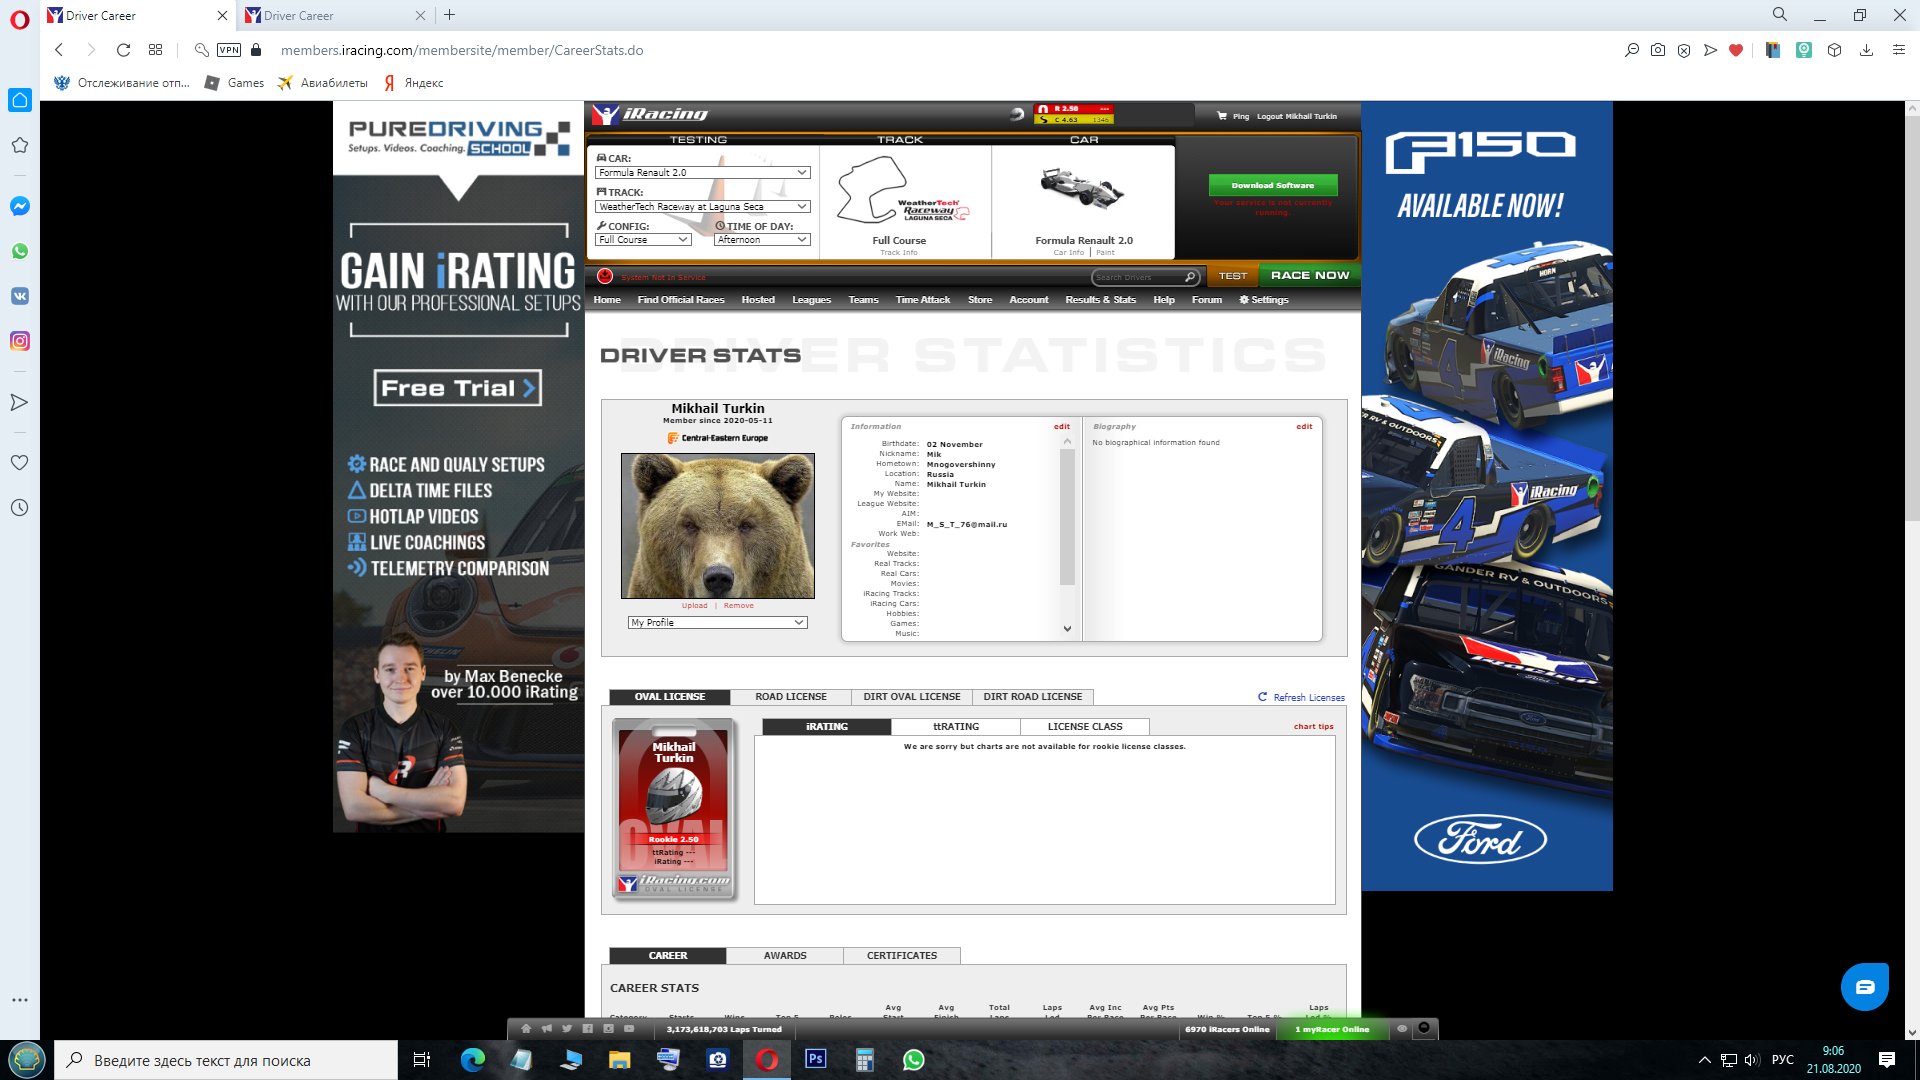Screen dimensions: 1920x1080
Task: Click the Twitter icon in bottom bar
Action: pyautogui.click(x=567, y=1028)
